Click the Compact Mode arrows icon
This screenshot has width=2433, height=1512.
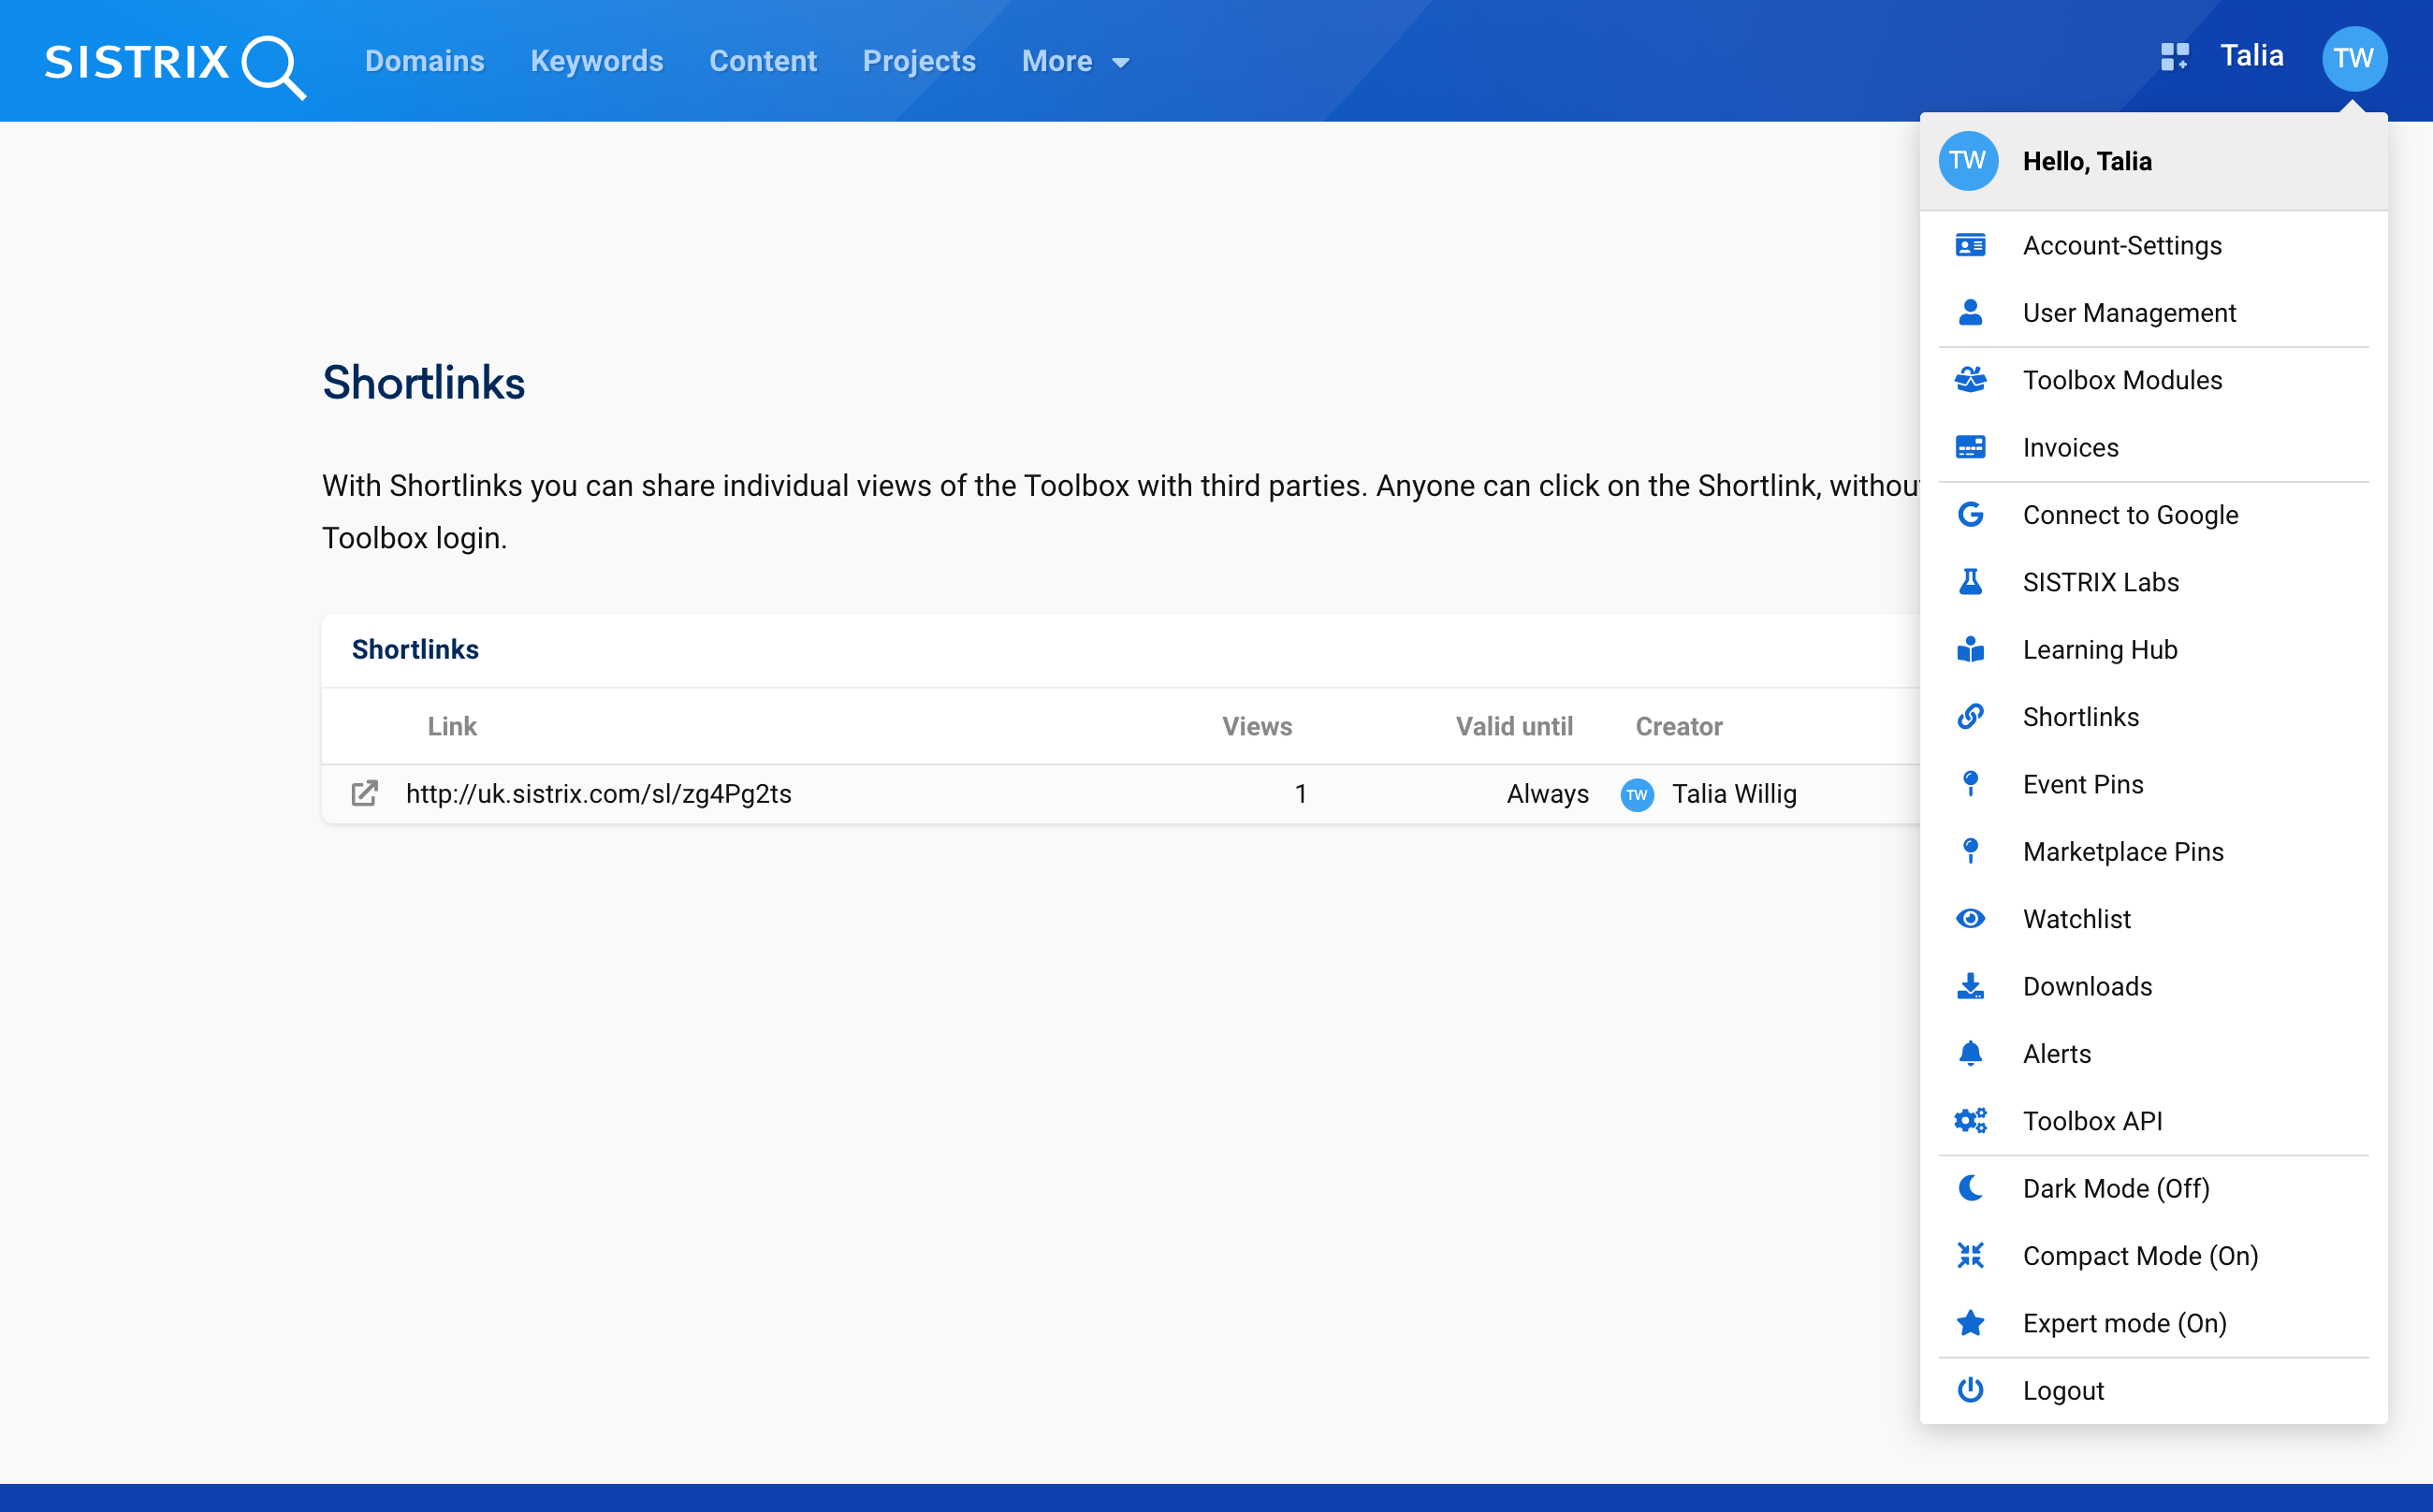point(1969,1255)
